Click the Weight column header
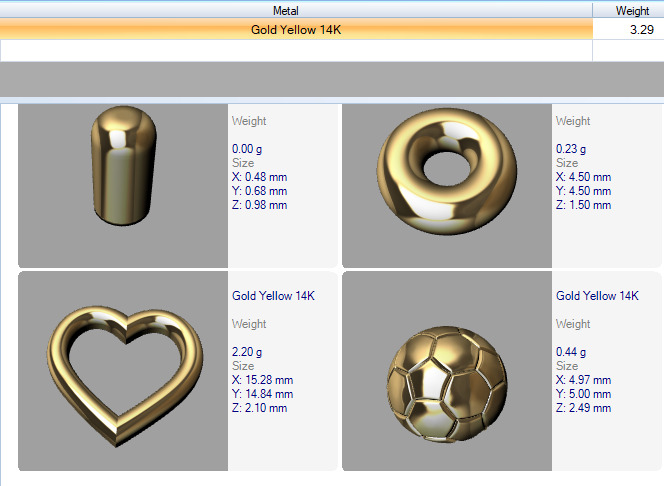The width and height of the screenshot is (664, 486). pos(628,10)
